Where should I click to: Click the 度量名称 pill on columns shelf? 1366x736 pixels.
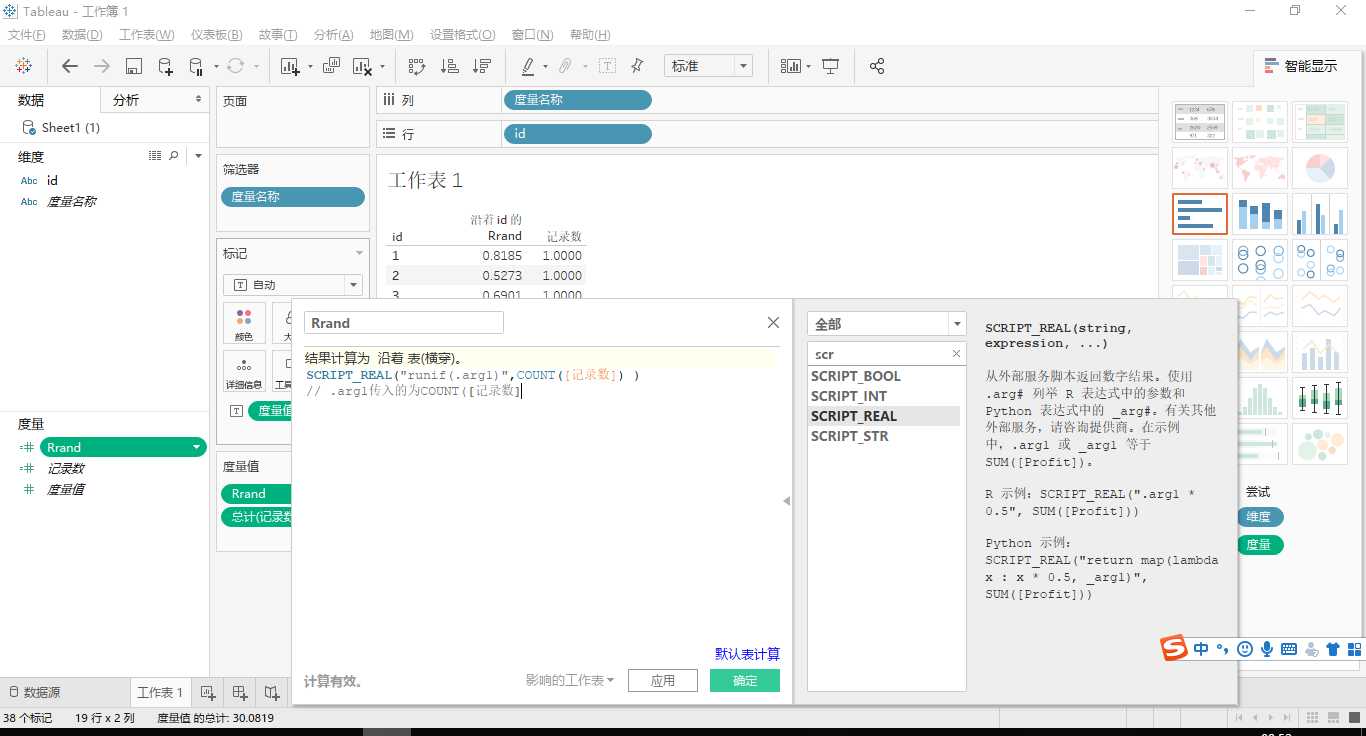point(577,100)
